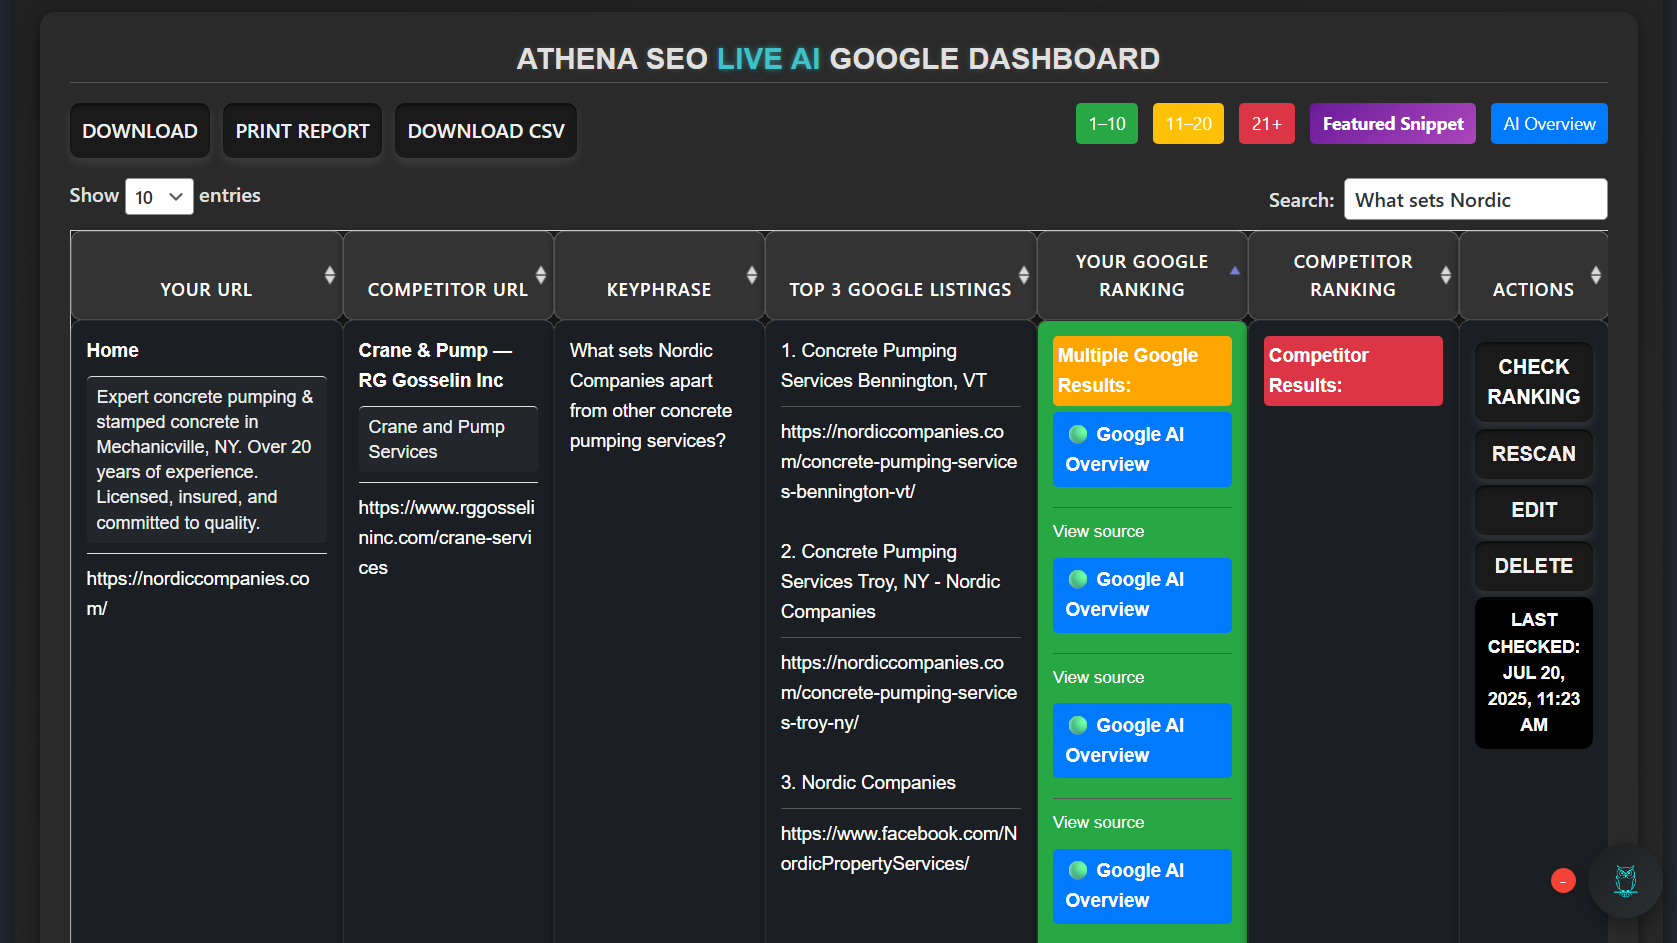Open the facebook.com NordicPropertyServices URL
1677x943 pixels.
[x=899, y=849]
